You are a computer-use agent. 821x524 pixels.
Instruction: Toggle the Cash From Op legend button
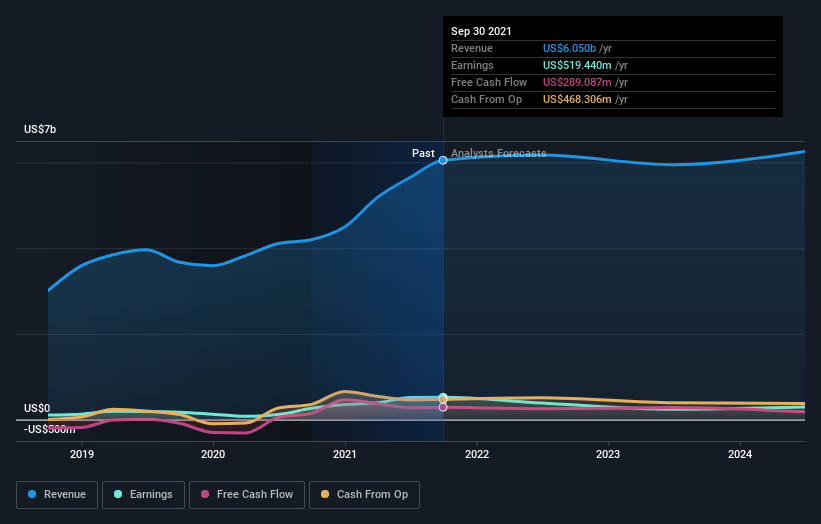(x=364, y=495)
